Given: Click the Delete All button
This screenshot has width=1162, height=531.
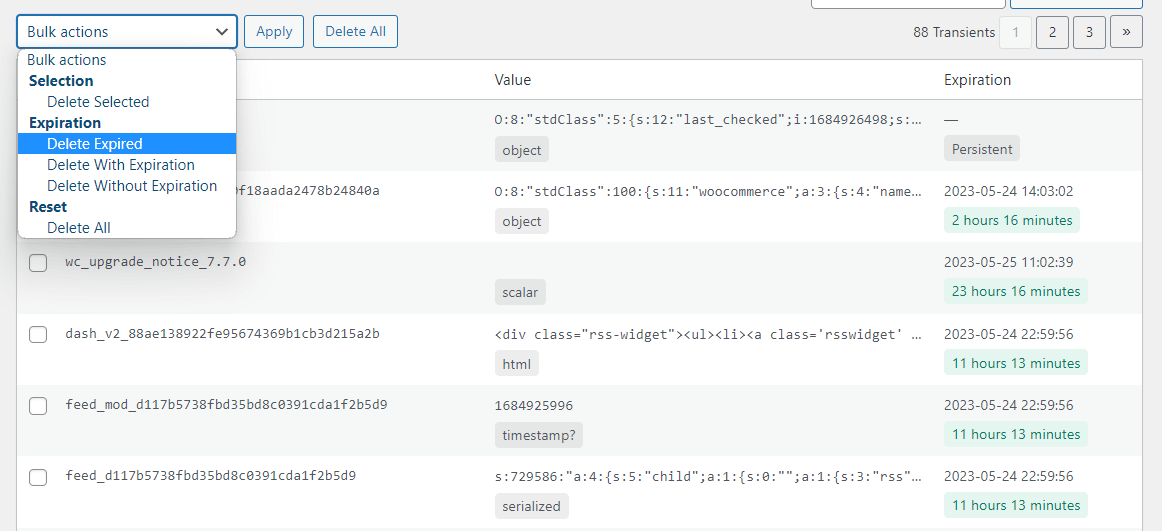Looking at the screenshot, I should pyautogui.click(x=356, y=32).
